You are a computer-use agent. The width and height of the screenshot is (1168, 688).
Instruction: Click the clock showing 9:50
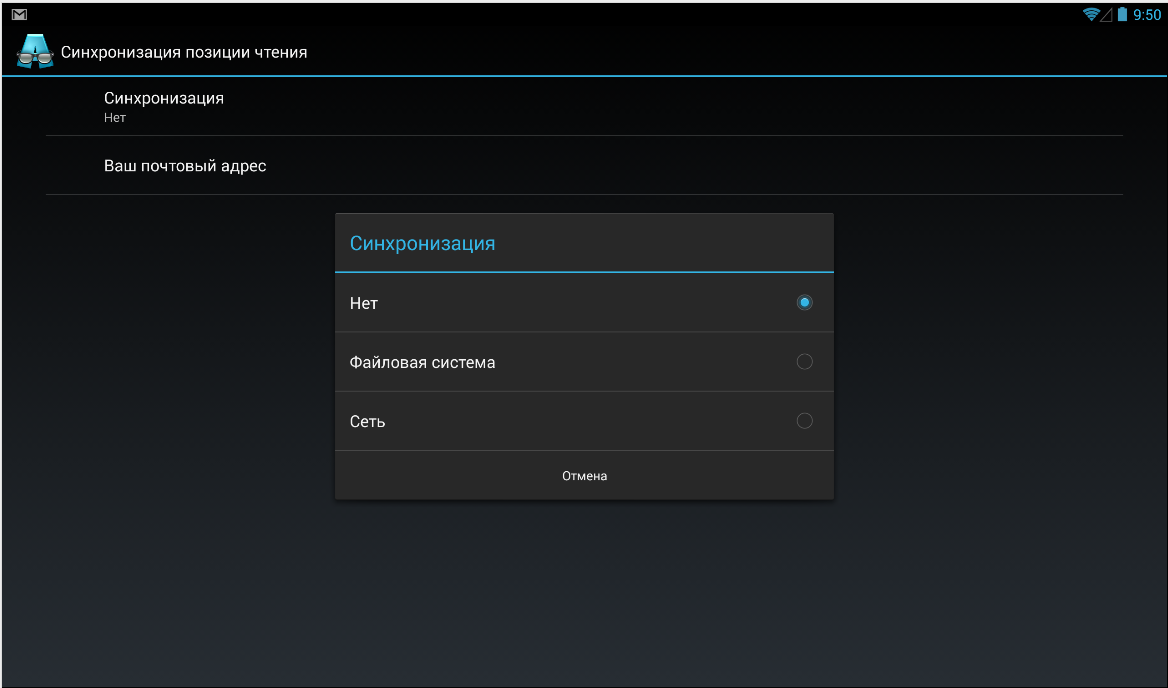point(1146,15)
